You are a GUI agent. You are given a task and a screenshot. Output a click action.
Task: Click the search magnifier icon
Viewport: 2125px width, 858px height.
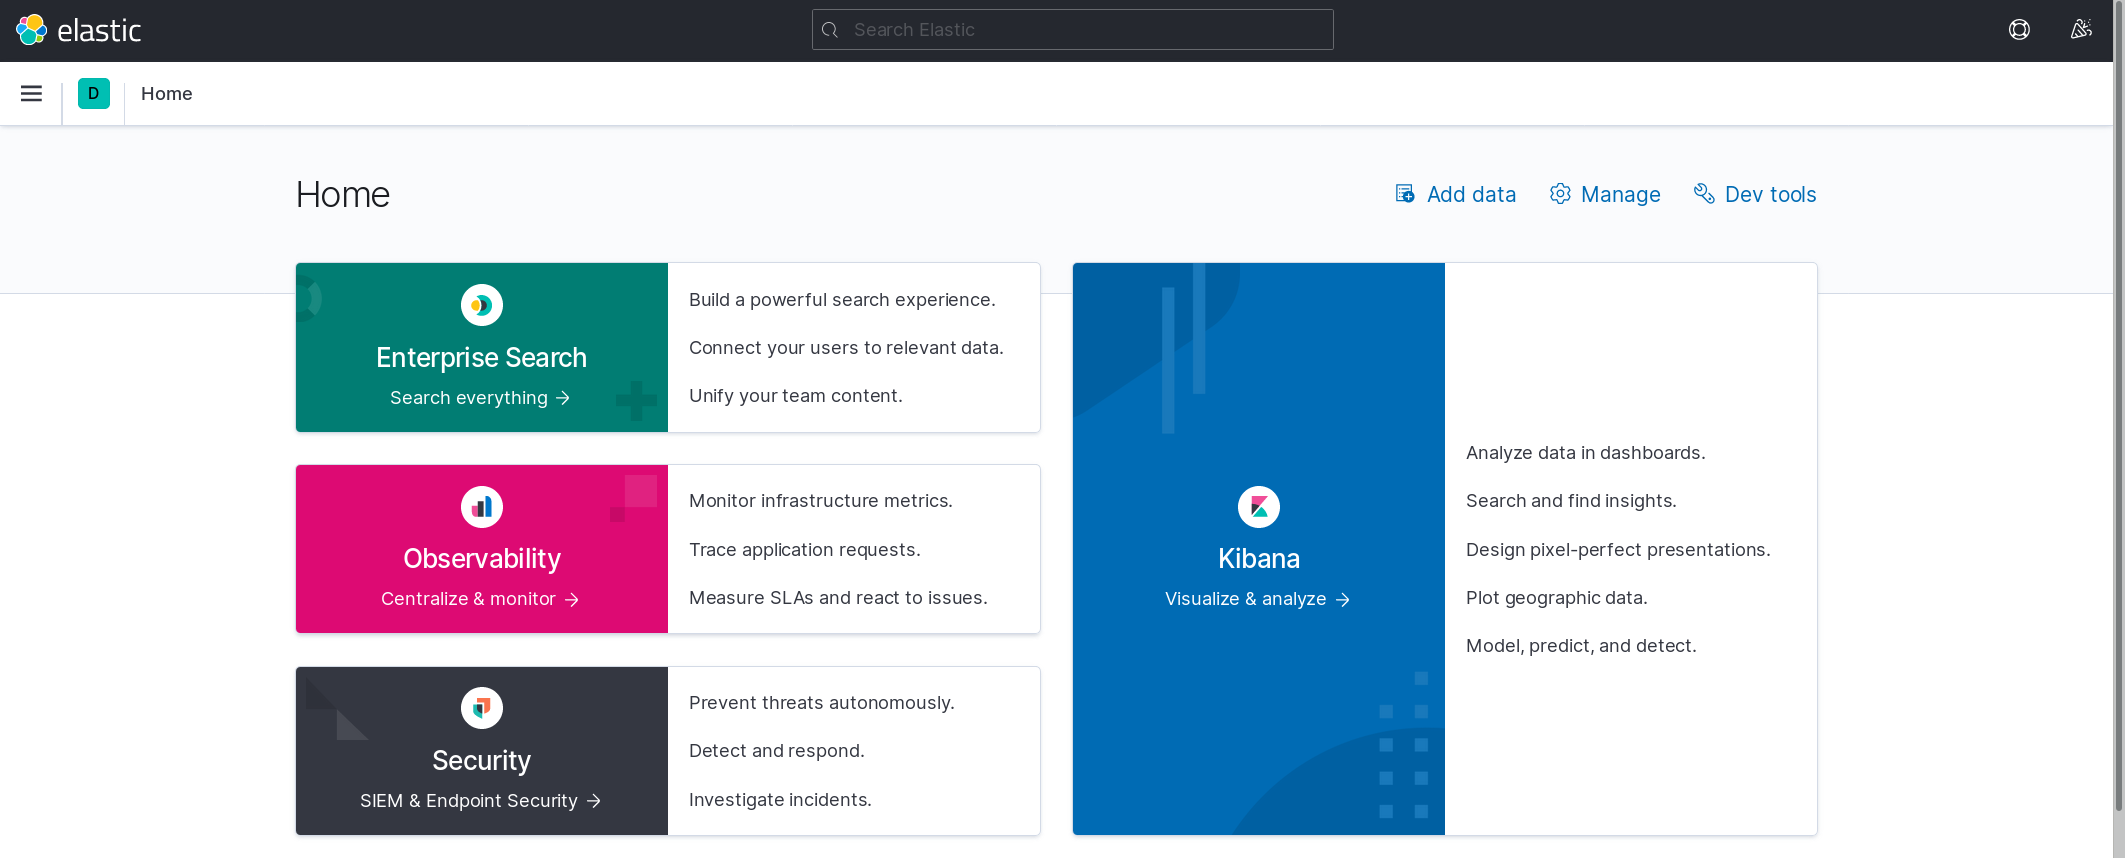830,30
